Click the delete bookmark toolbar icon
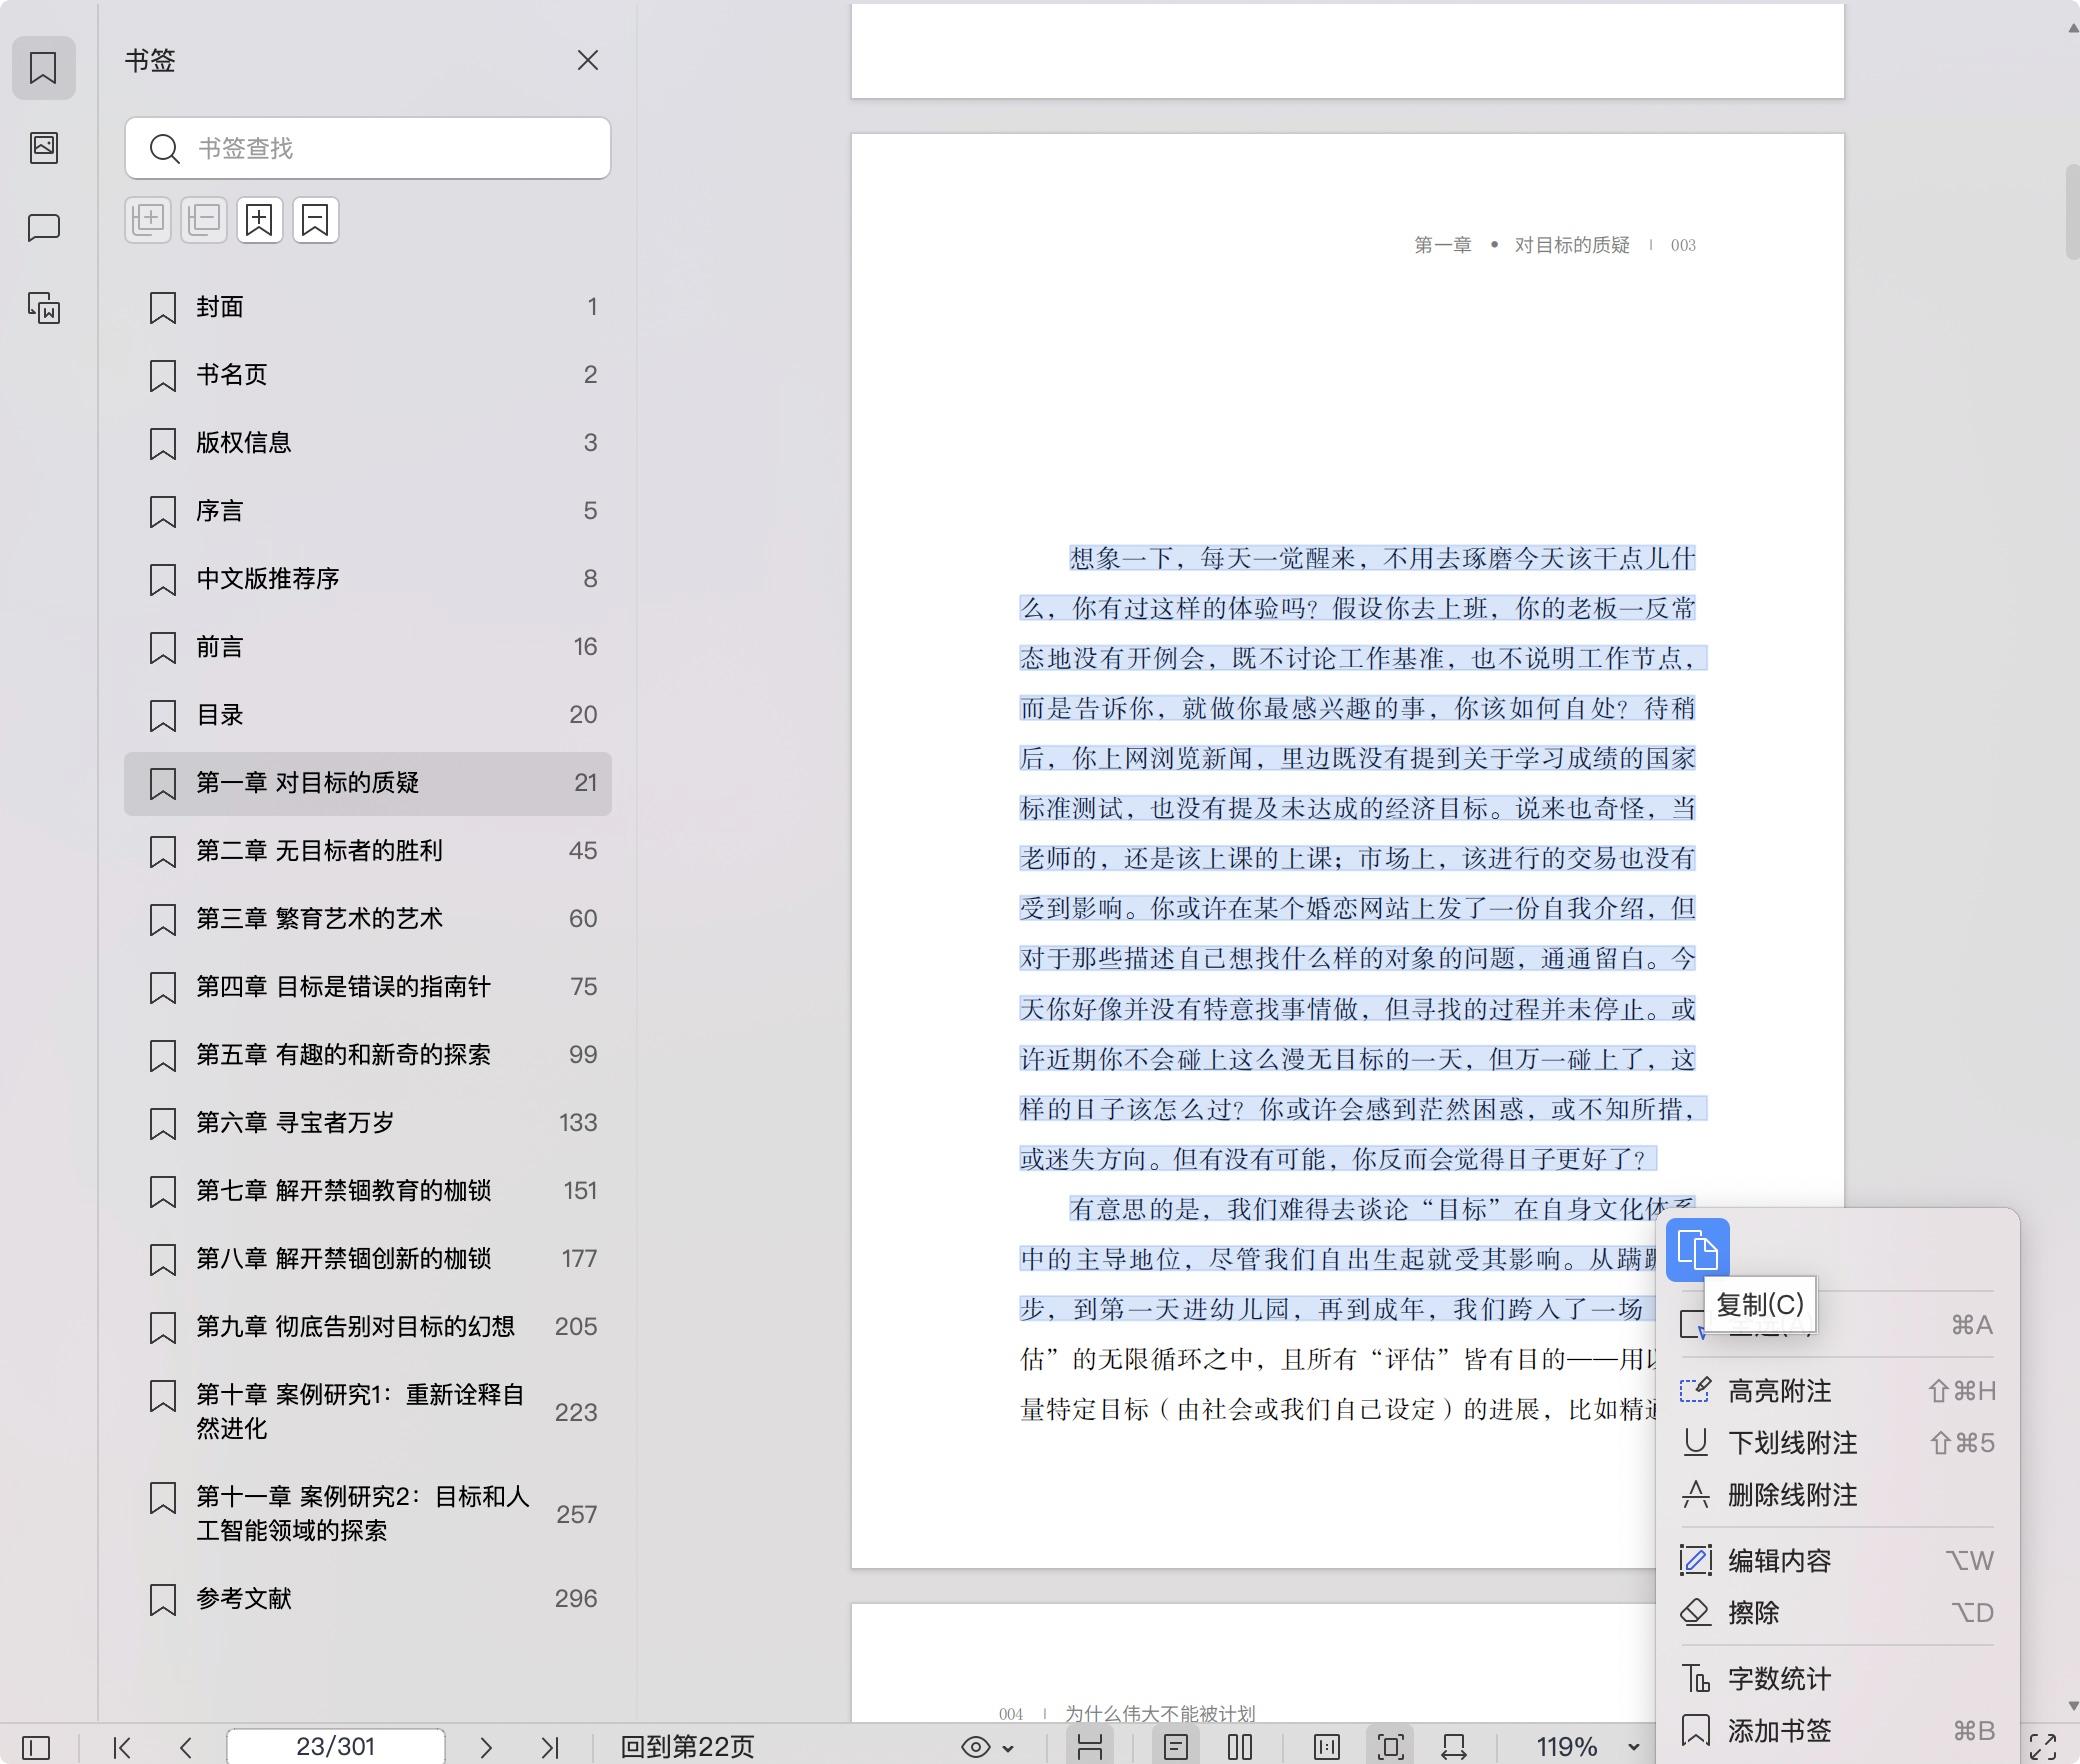2080x1764 pixels. [x=315, y=220]
